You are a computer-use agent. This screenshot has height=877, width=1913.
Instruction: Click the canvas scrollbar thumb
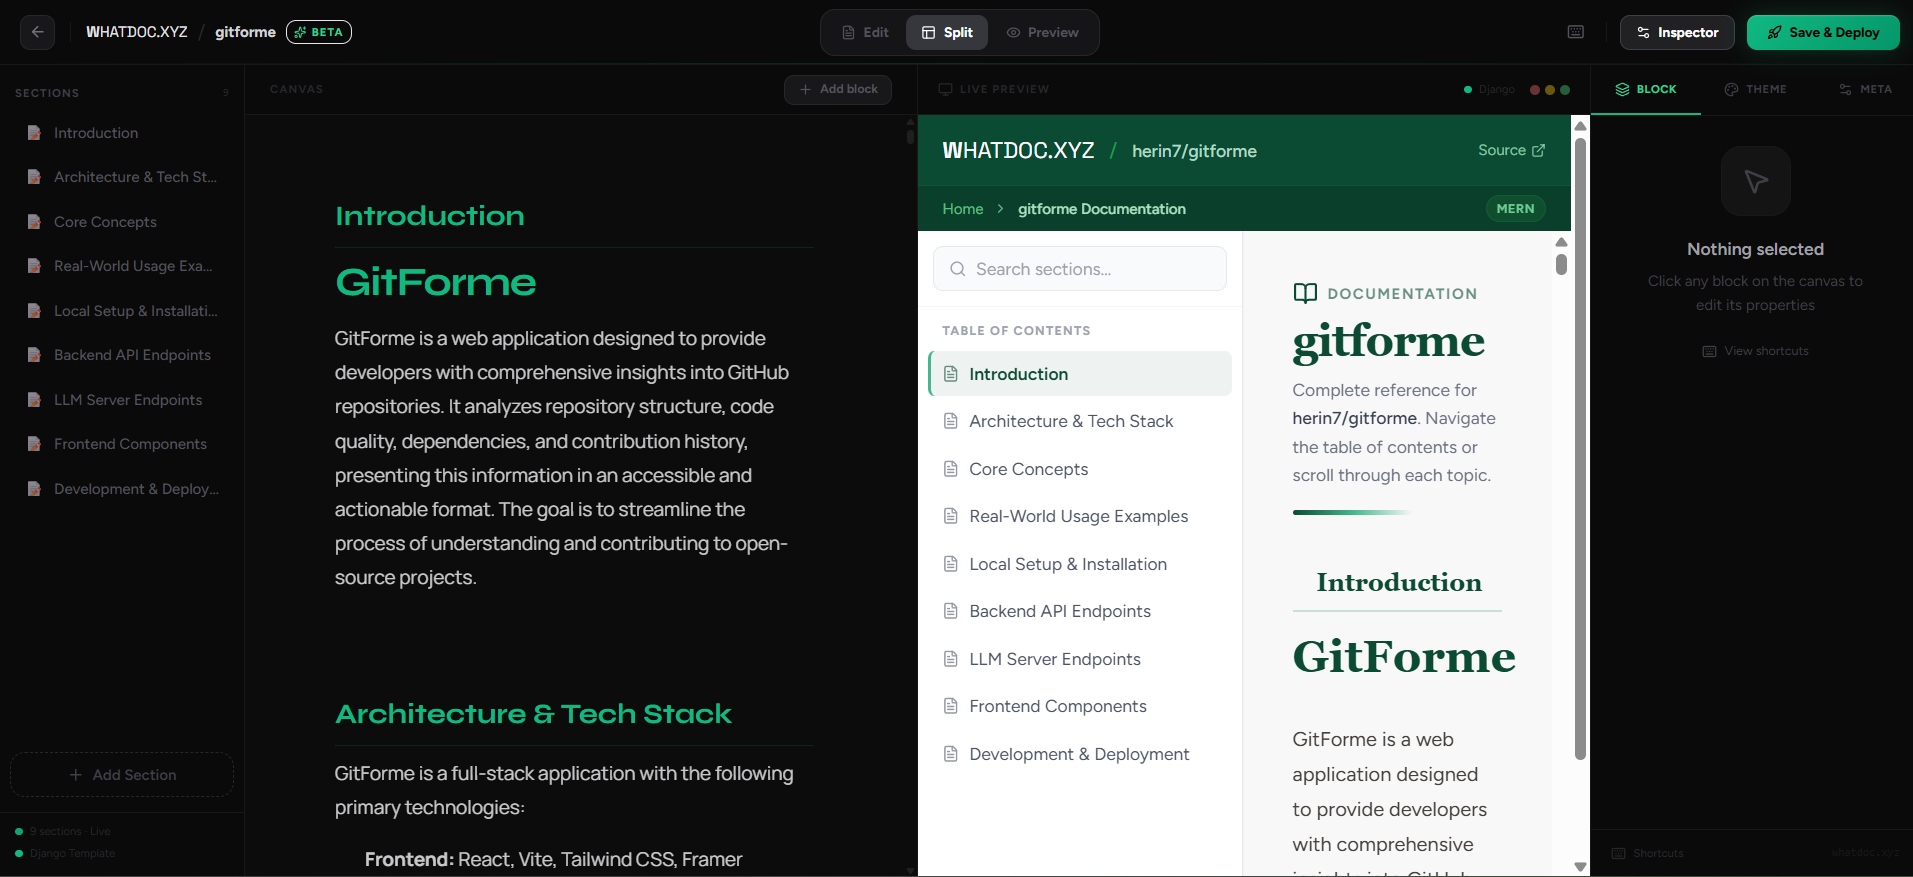pos(910,135)
